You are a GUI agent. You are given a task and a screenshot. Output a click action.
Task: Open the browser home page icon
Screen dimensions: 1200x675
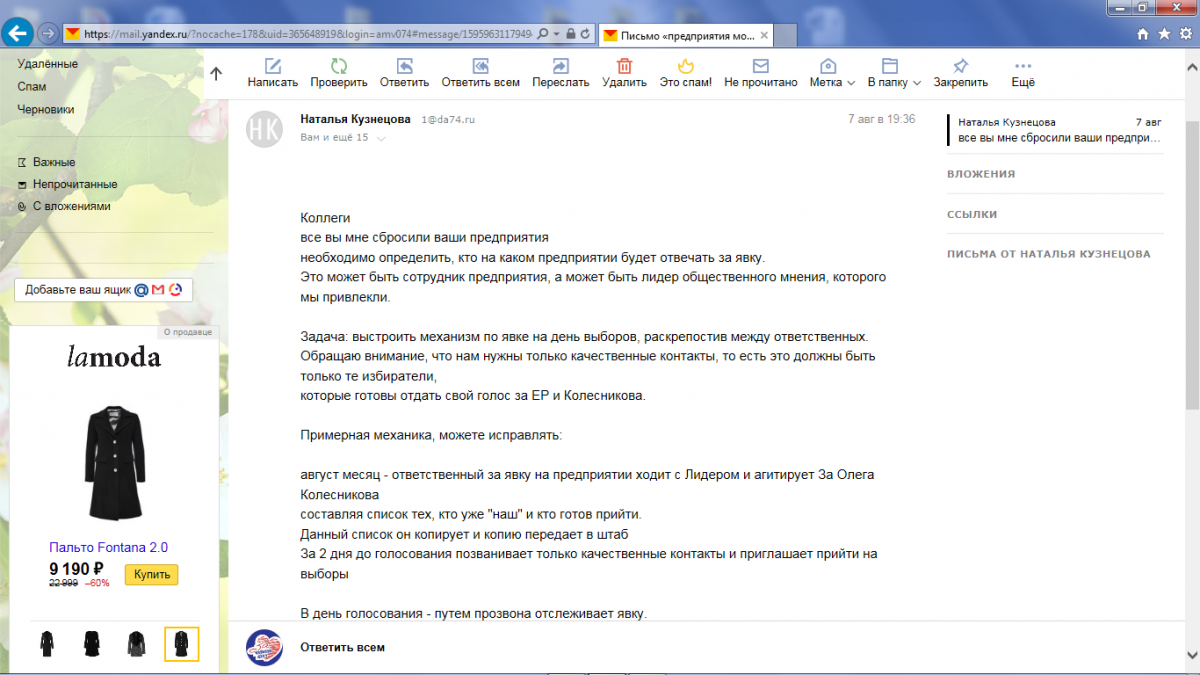tap(1143, 33)
